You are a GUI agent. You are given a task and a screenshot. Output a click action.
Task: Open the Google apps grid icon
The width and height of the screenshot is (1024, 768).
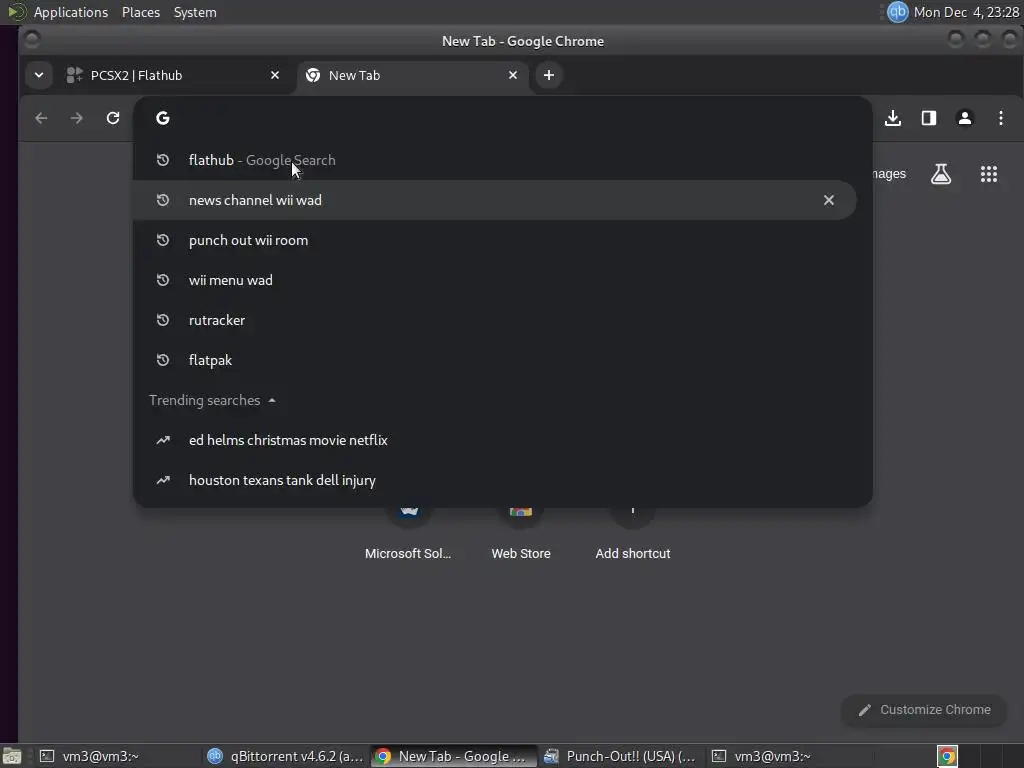click(x=989, y=174)
